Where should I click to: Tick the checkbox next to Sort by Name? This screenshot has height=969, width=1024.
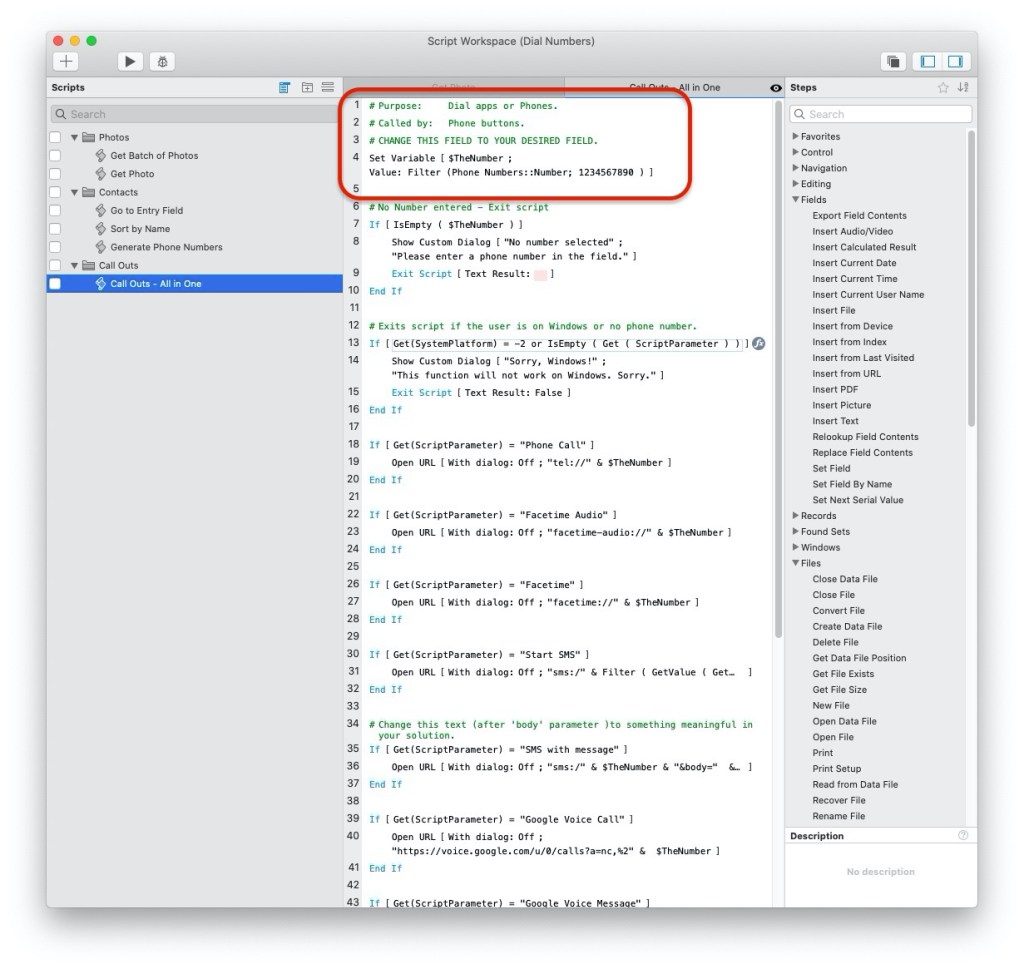tap(55, 229)
